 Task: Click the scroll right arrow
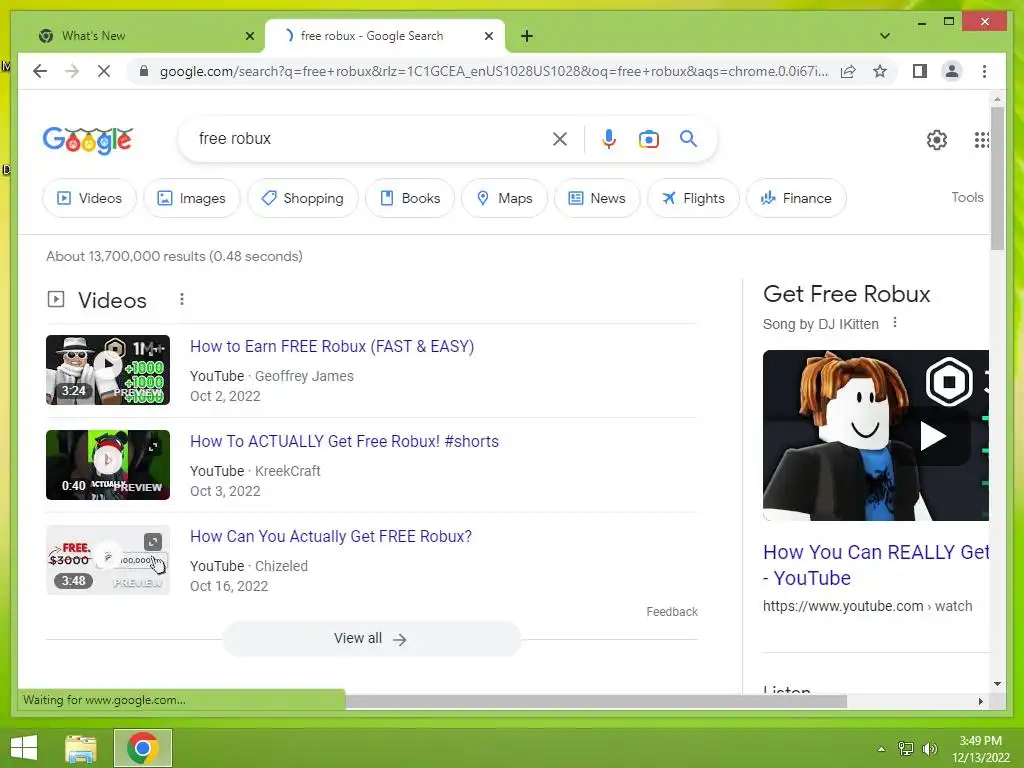[980, 701]
